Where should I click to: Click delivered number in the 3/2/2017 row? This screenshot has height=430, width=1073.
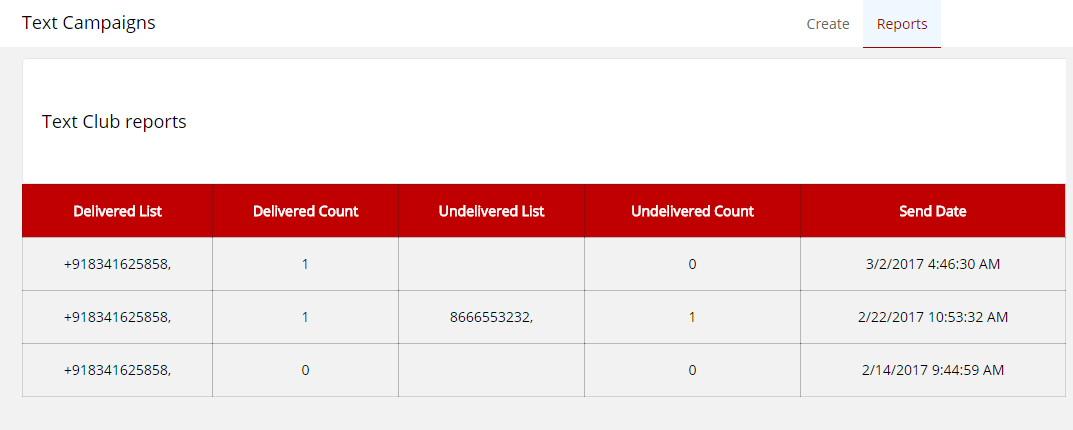pyautogui.click(x=118, y=264)
